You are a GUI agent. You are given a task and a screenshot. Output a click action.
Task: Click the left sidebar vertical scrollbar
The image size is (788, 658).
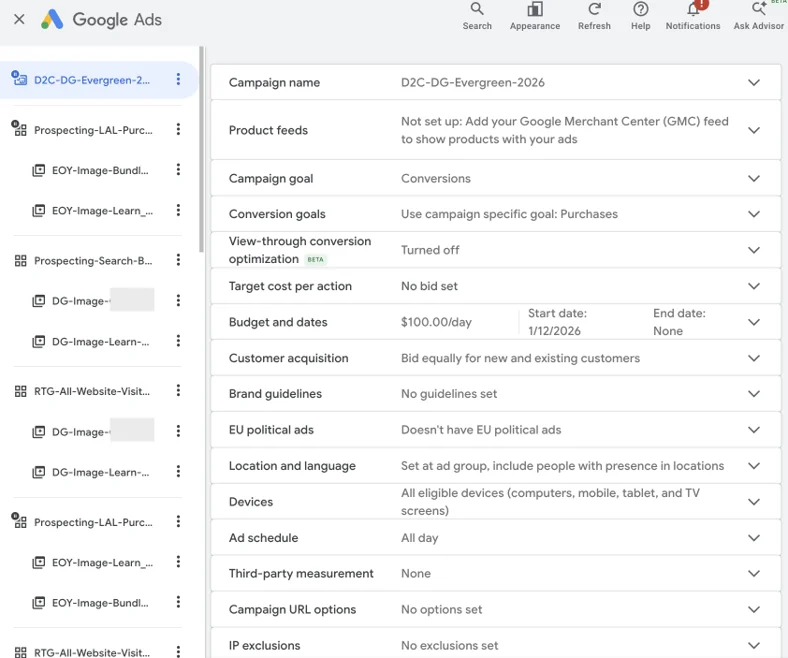pyautogui.click(x=202, y=150)
